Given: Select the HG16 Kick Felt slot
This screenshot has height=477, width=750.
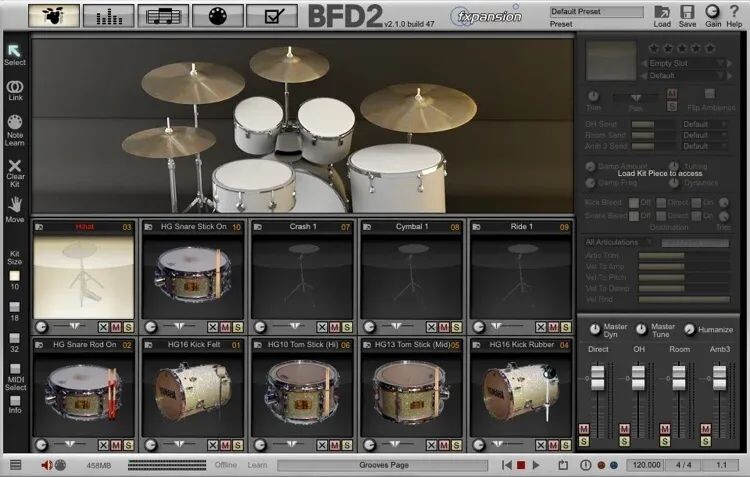Looking at the screenshot, I should point(193,395).
